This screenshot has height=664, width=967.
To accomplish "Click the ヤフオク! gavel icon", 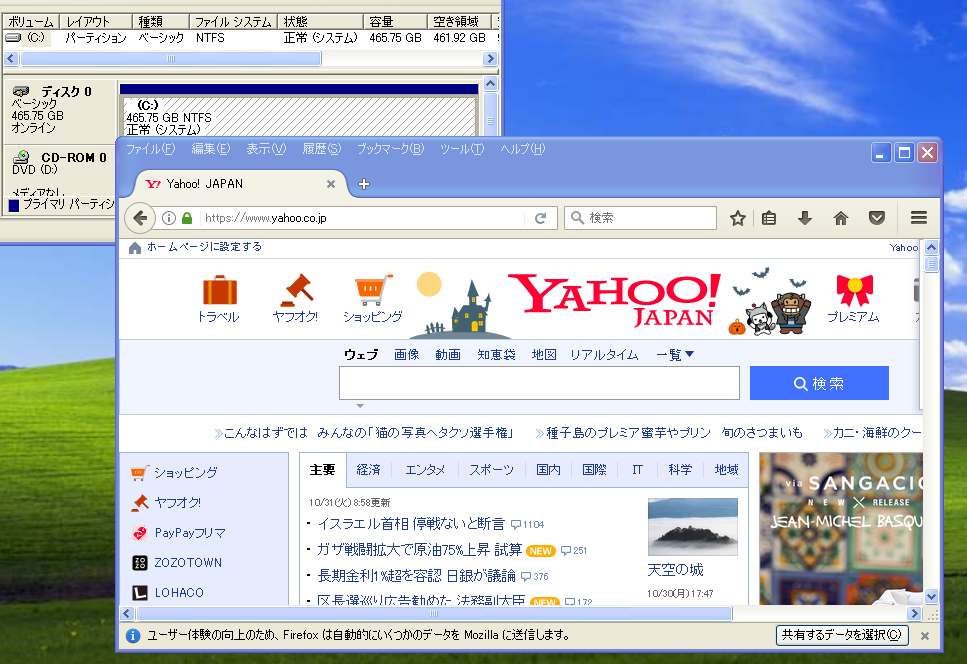I will [x=297, y=290].
